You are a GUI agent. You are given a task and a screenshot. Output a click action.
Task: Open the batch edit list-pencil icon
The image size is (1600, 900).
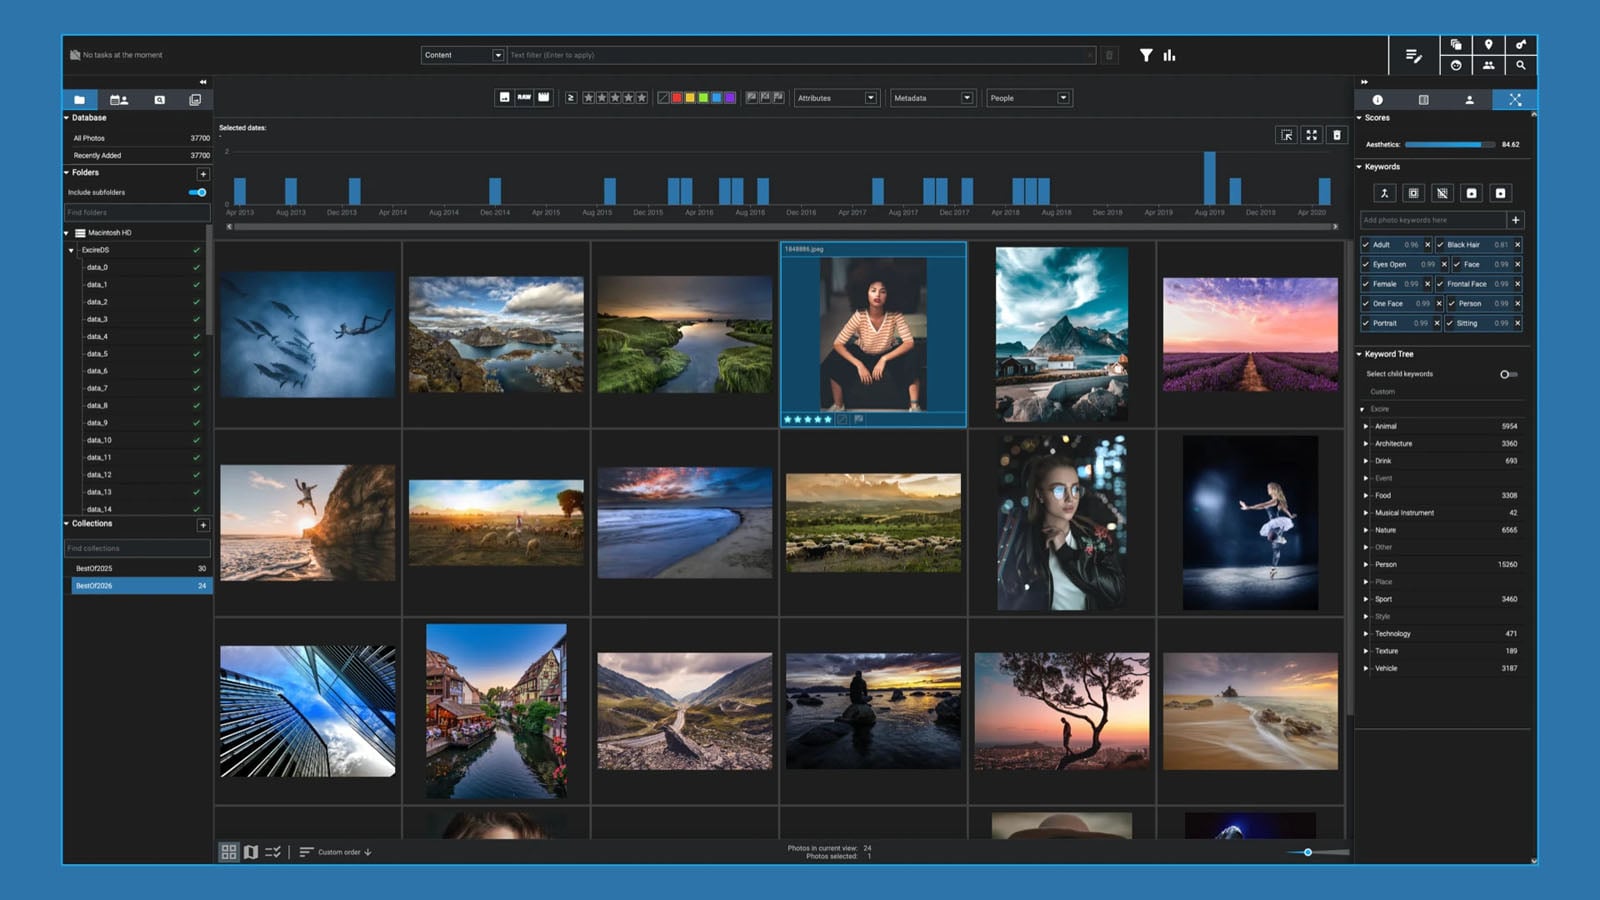coord(1413,56)
